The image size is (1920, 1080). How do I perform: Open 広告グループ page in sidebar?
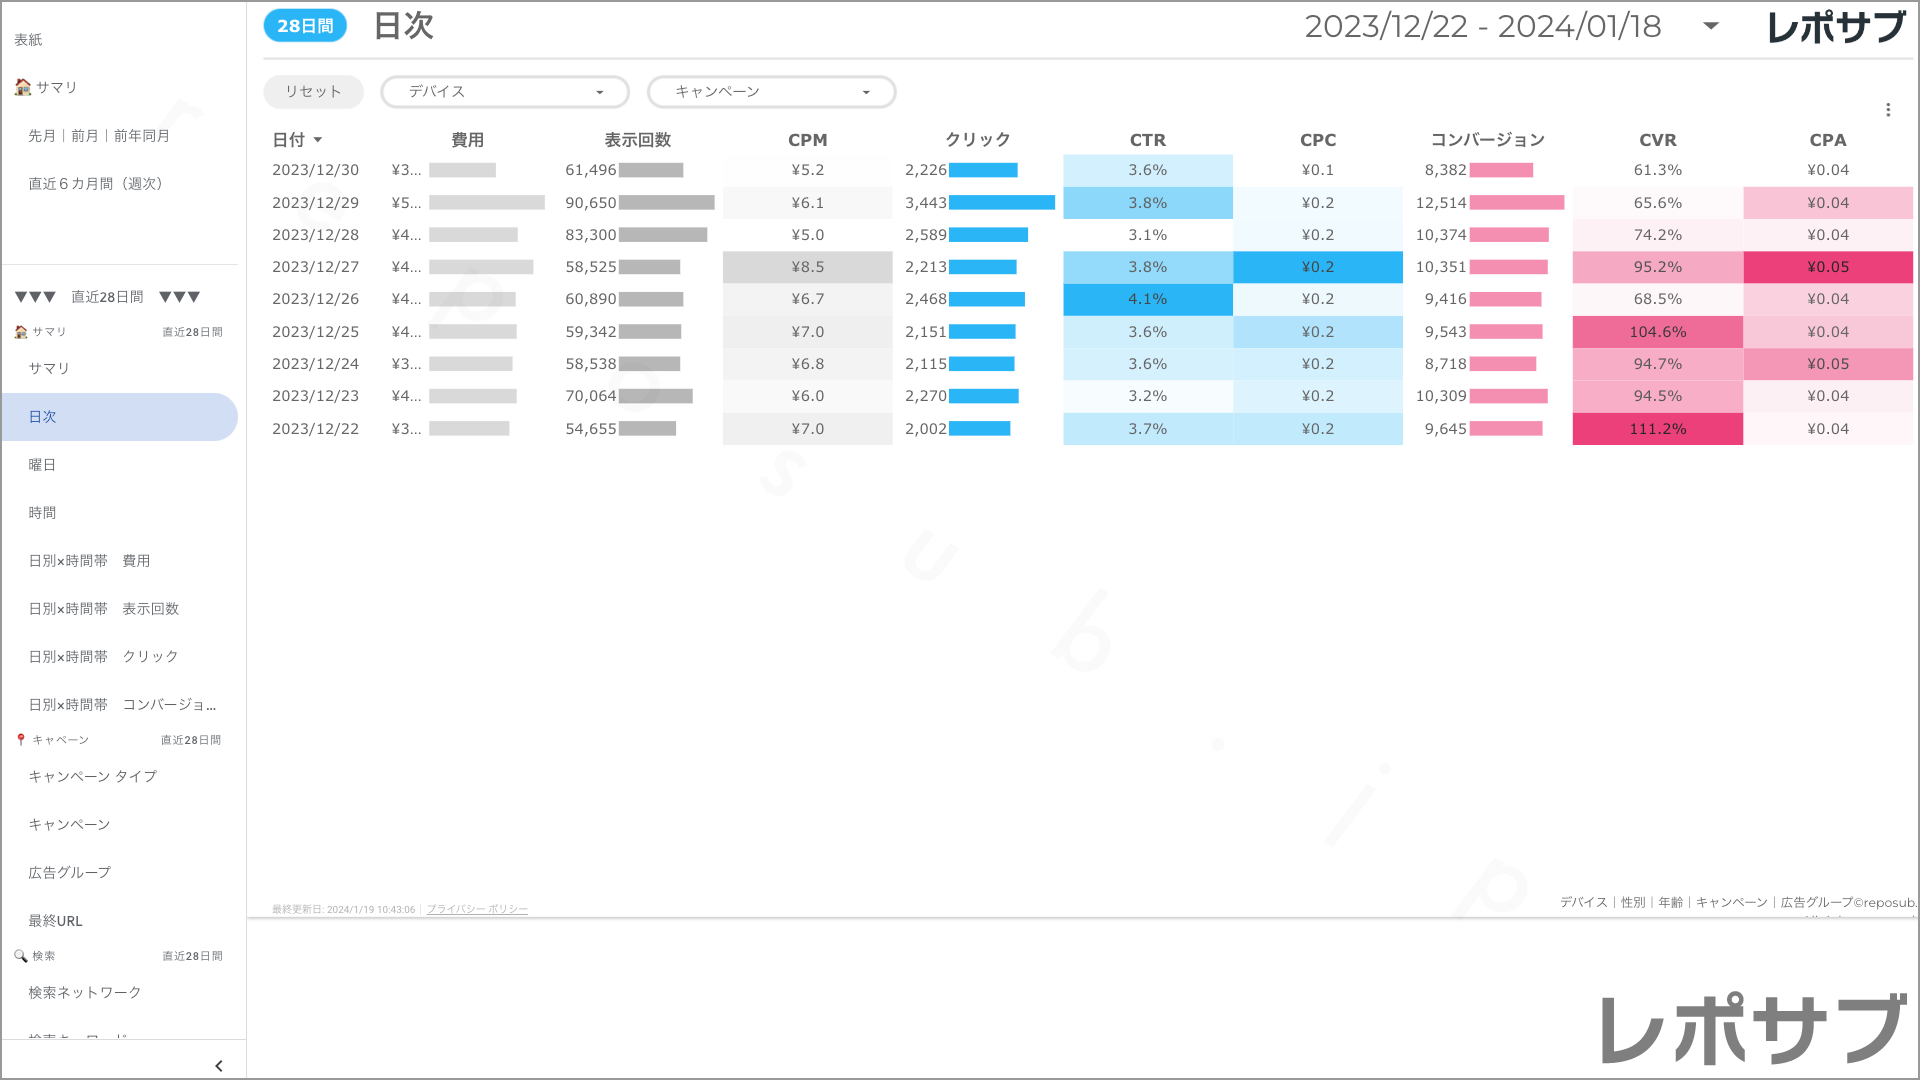pos(69,873)
